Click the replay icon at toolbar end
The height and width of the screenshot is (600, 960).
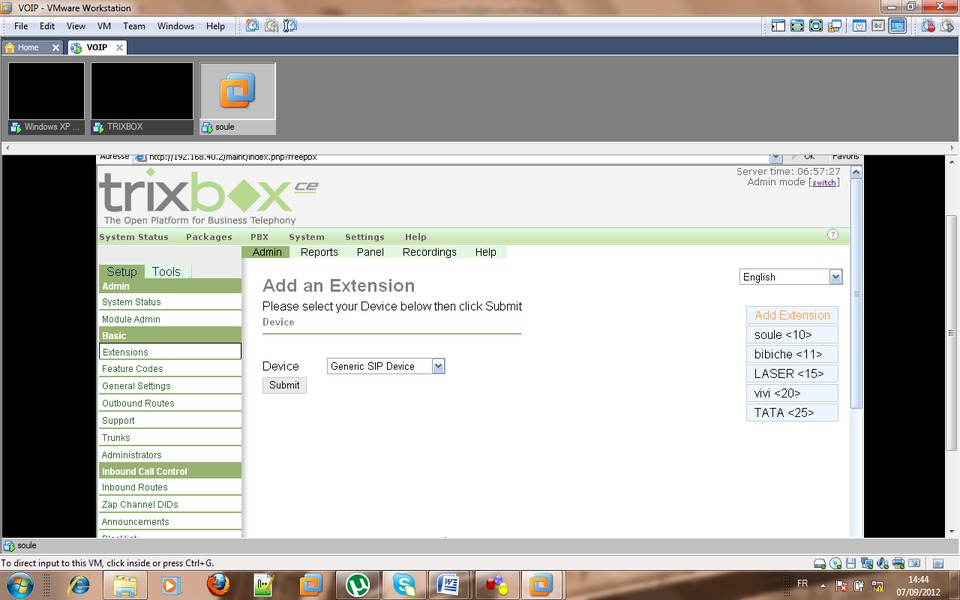click(947, 26)
